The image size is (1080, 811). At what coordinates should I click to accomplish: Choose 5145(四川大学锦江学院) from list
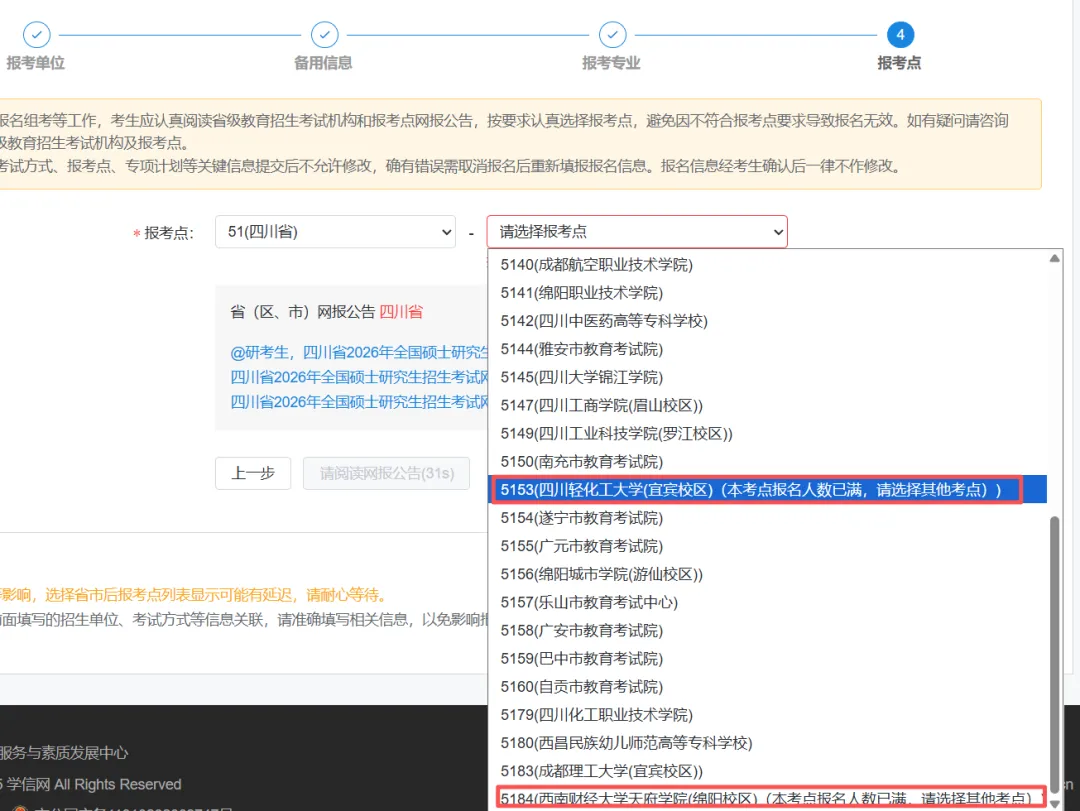[x=582, y=377]
